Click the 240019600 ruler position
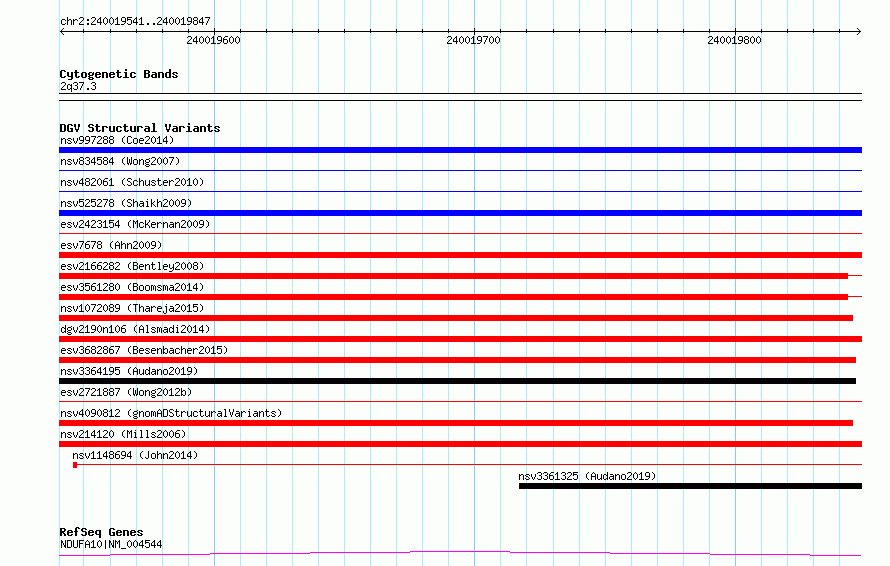This screenshot has width=890, height=566. point(213,40)
